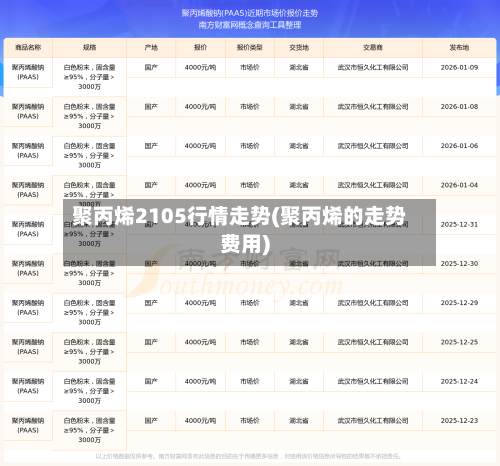Viewport: 500px width, 466px height.
Task: Click 武汉市恒久化工有限公司 in the 2026-01-06 row
Action: [x=373, y=146]
